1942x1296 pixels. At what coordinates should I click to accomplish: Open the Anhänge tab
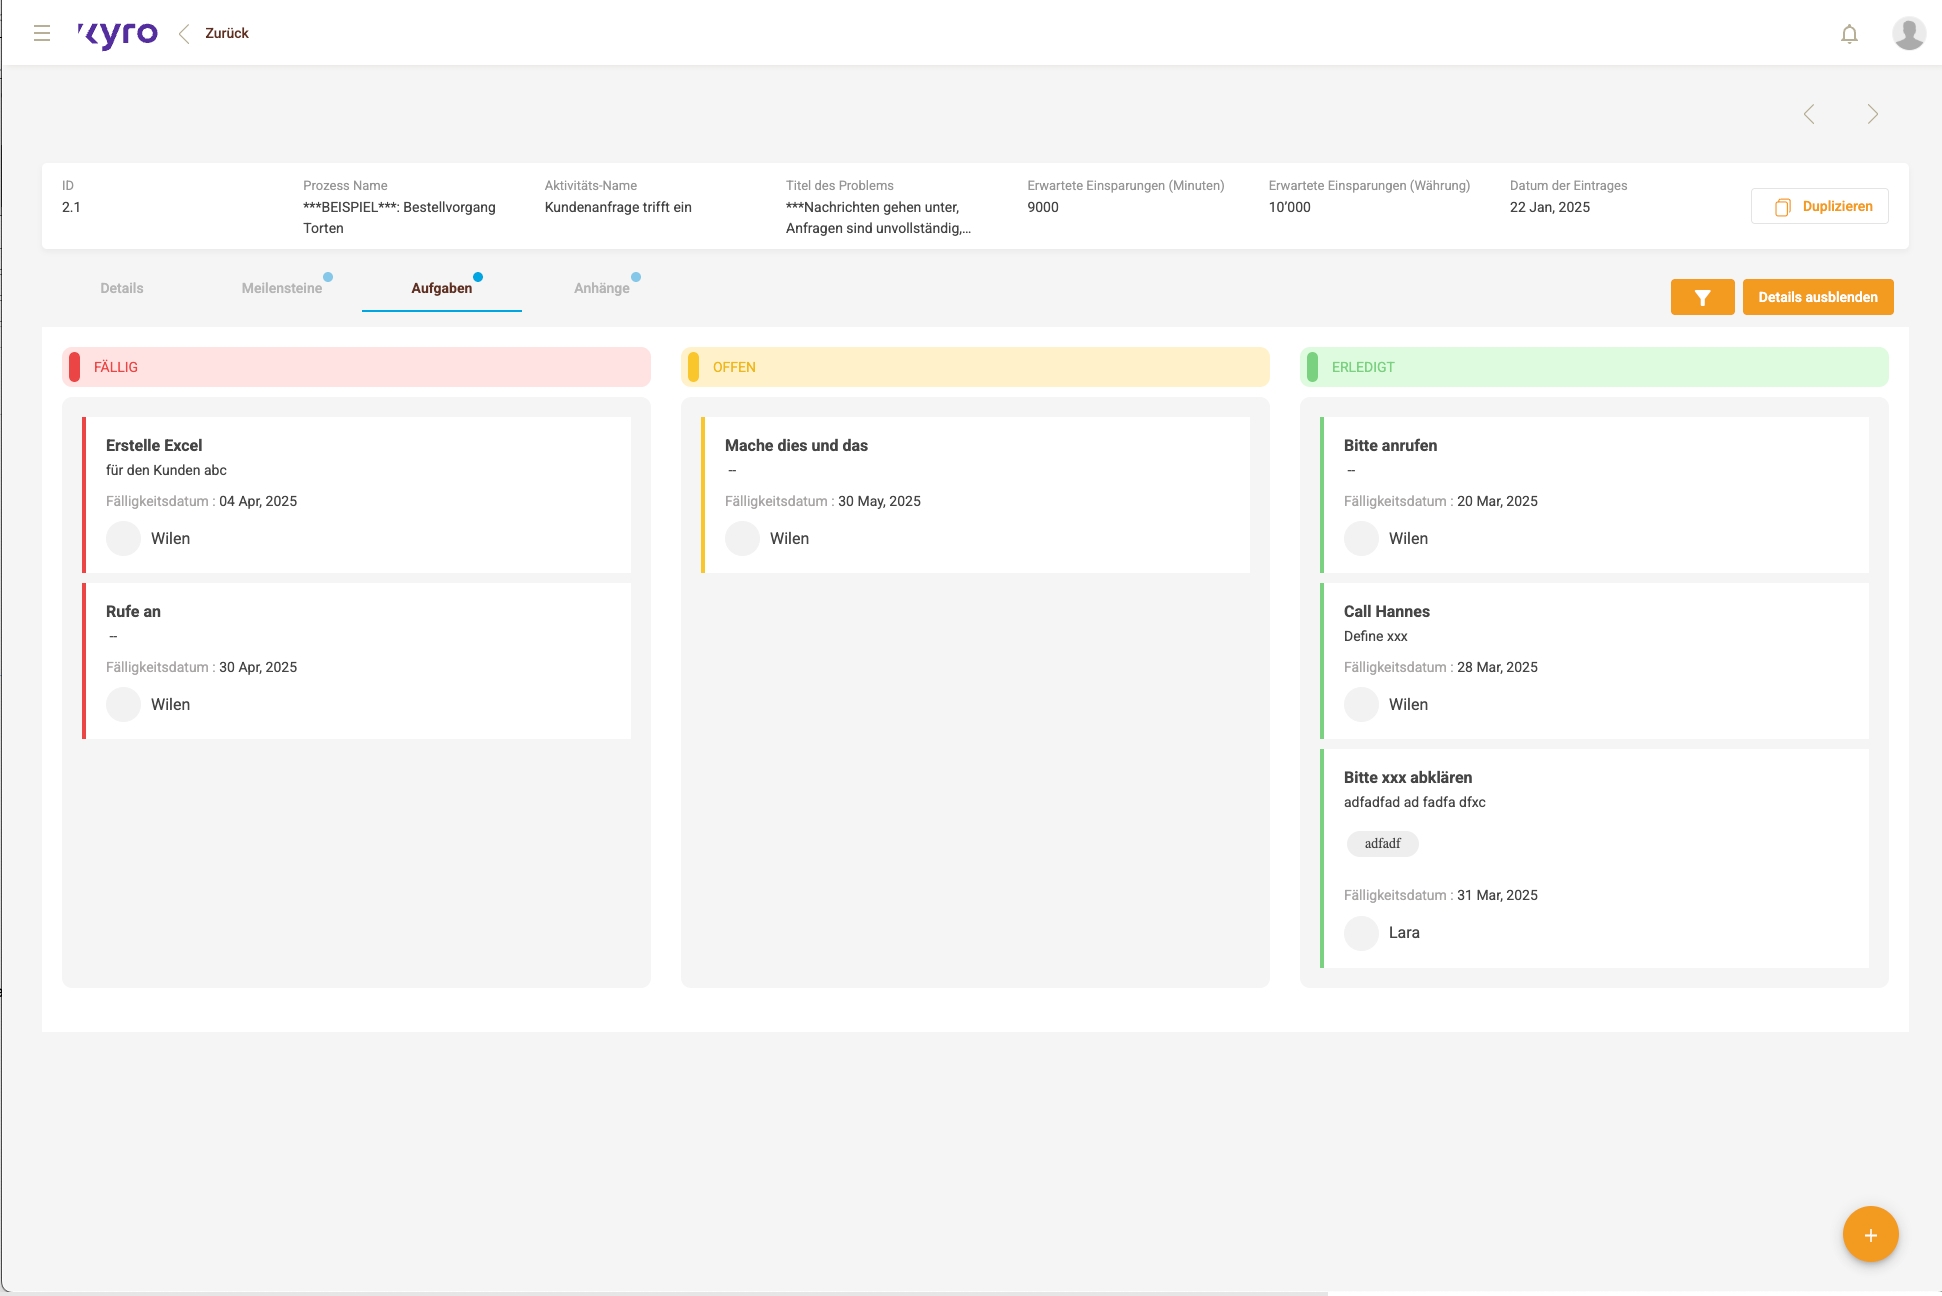tap(602, 288)
